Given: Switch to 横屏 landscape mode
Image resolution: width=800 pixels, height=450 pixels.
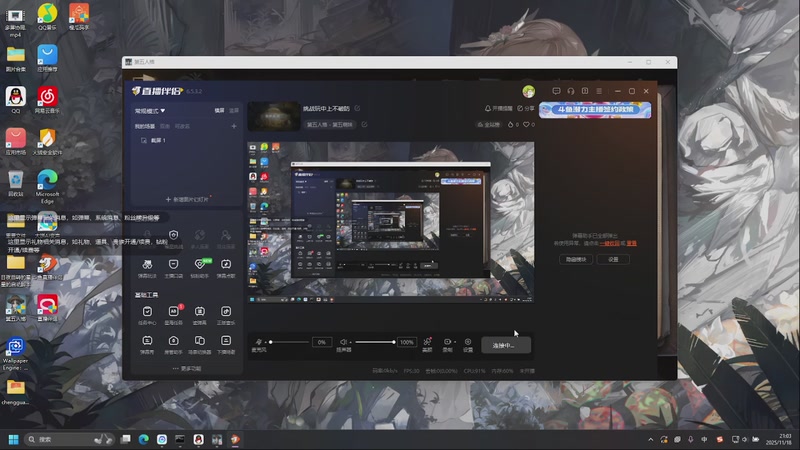Looking at the screenshot, I should 219,111.
